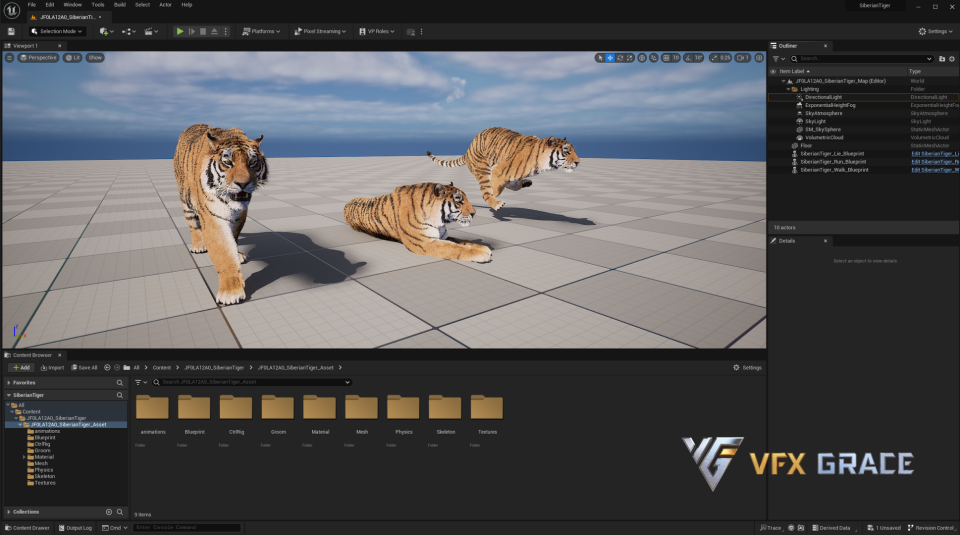Click the Play in editor button

coord(180,31)
